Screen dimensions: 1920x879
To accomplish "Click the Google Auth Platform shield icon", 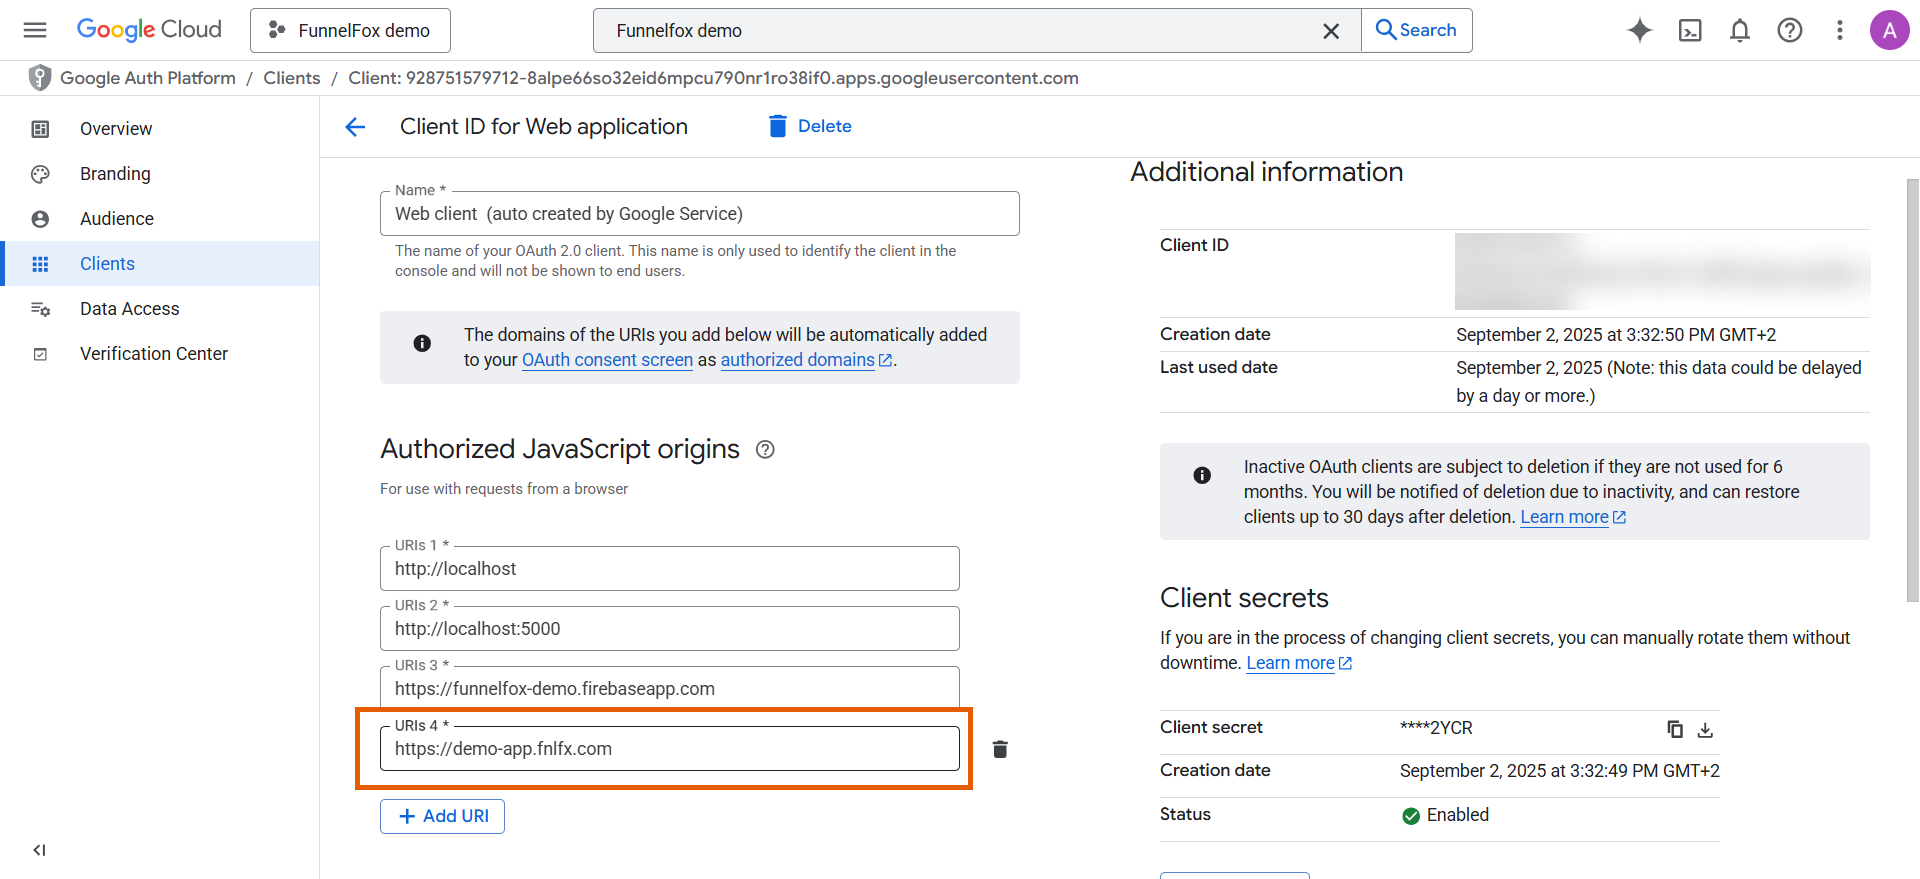I will [x=39, y=78].
